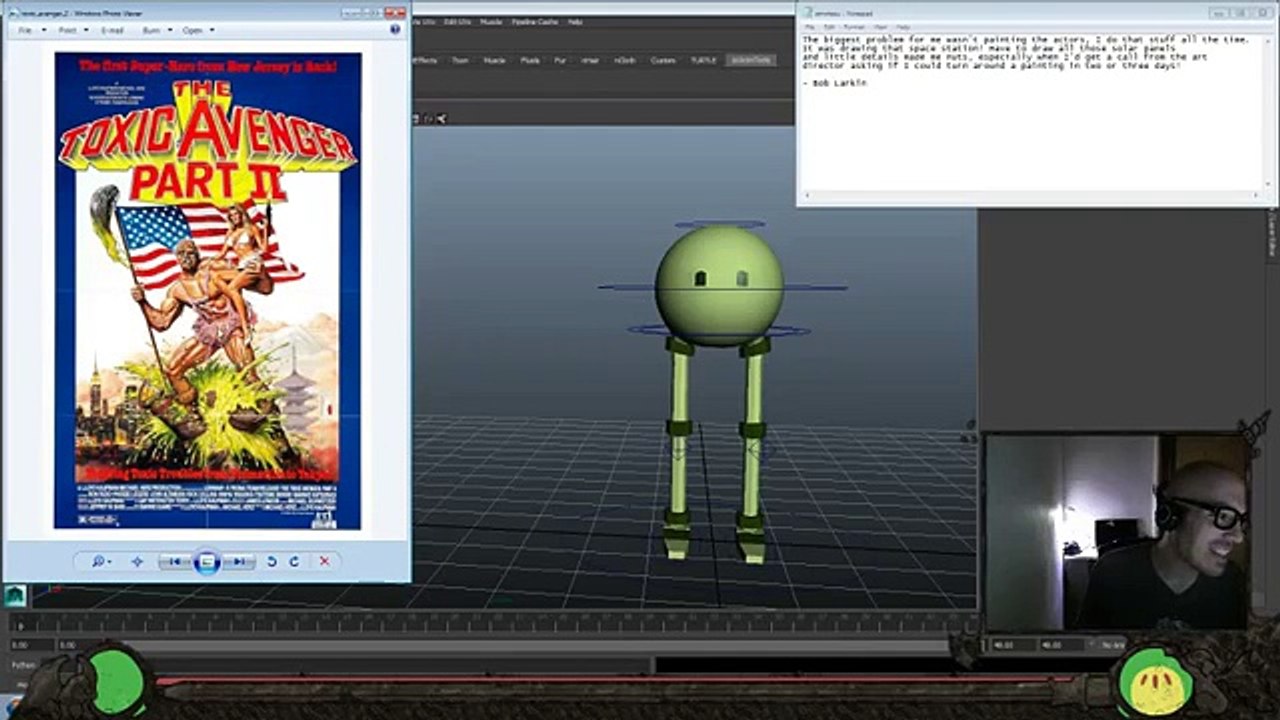Open the Edit menu in Notepad
Image resolution: width=1280 pixels, height=720 pixels.
(829, 27)
